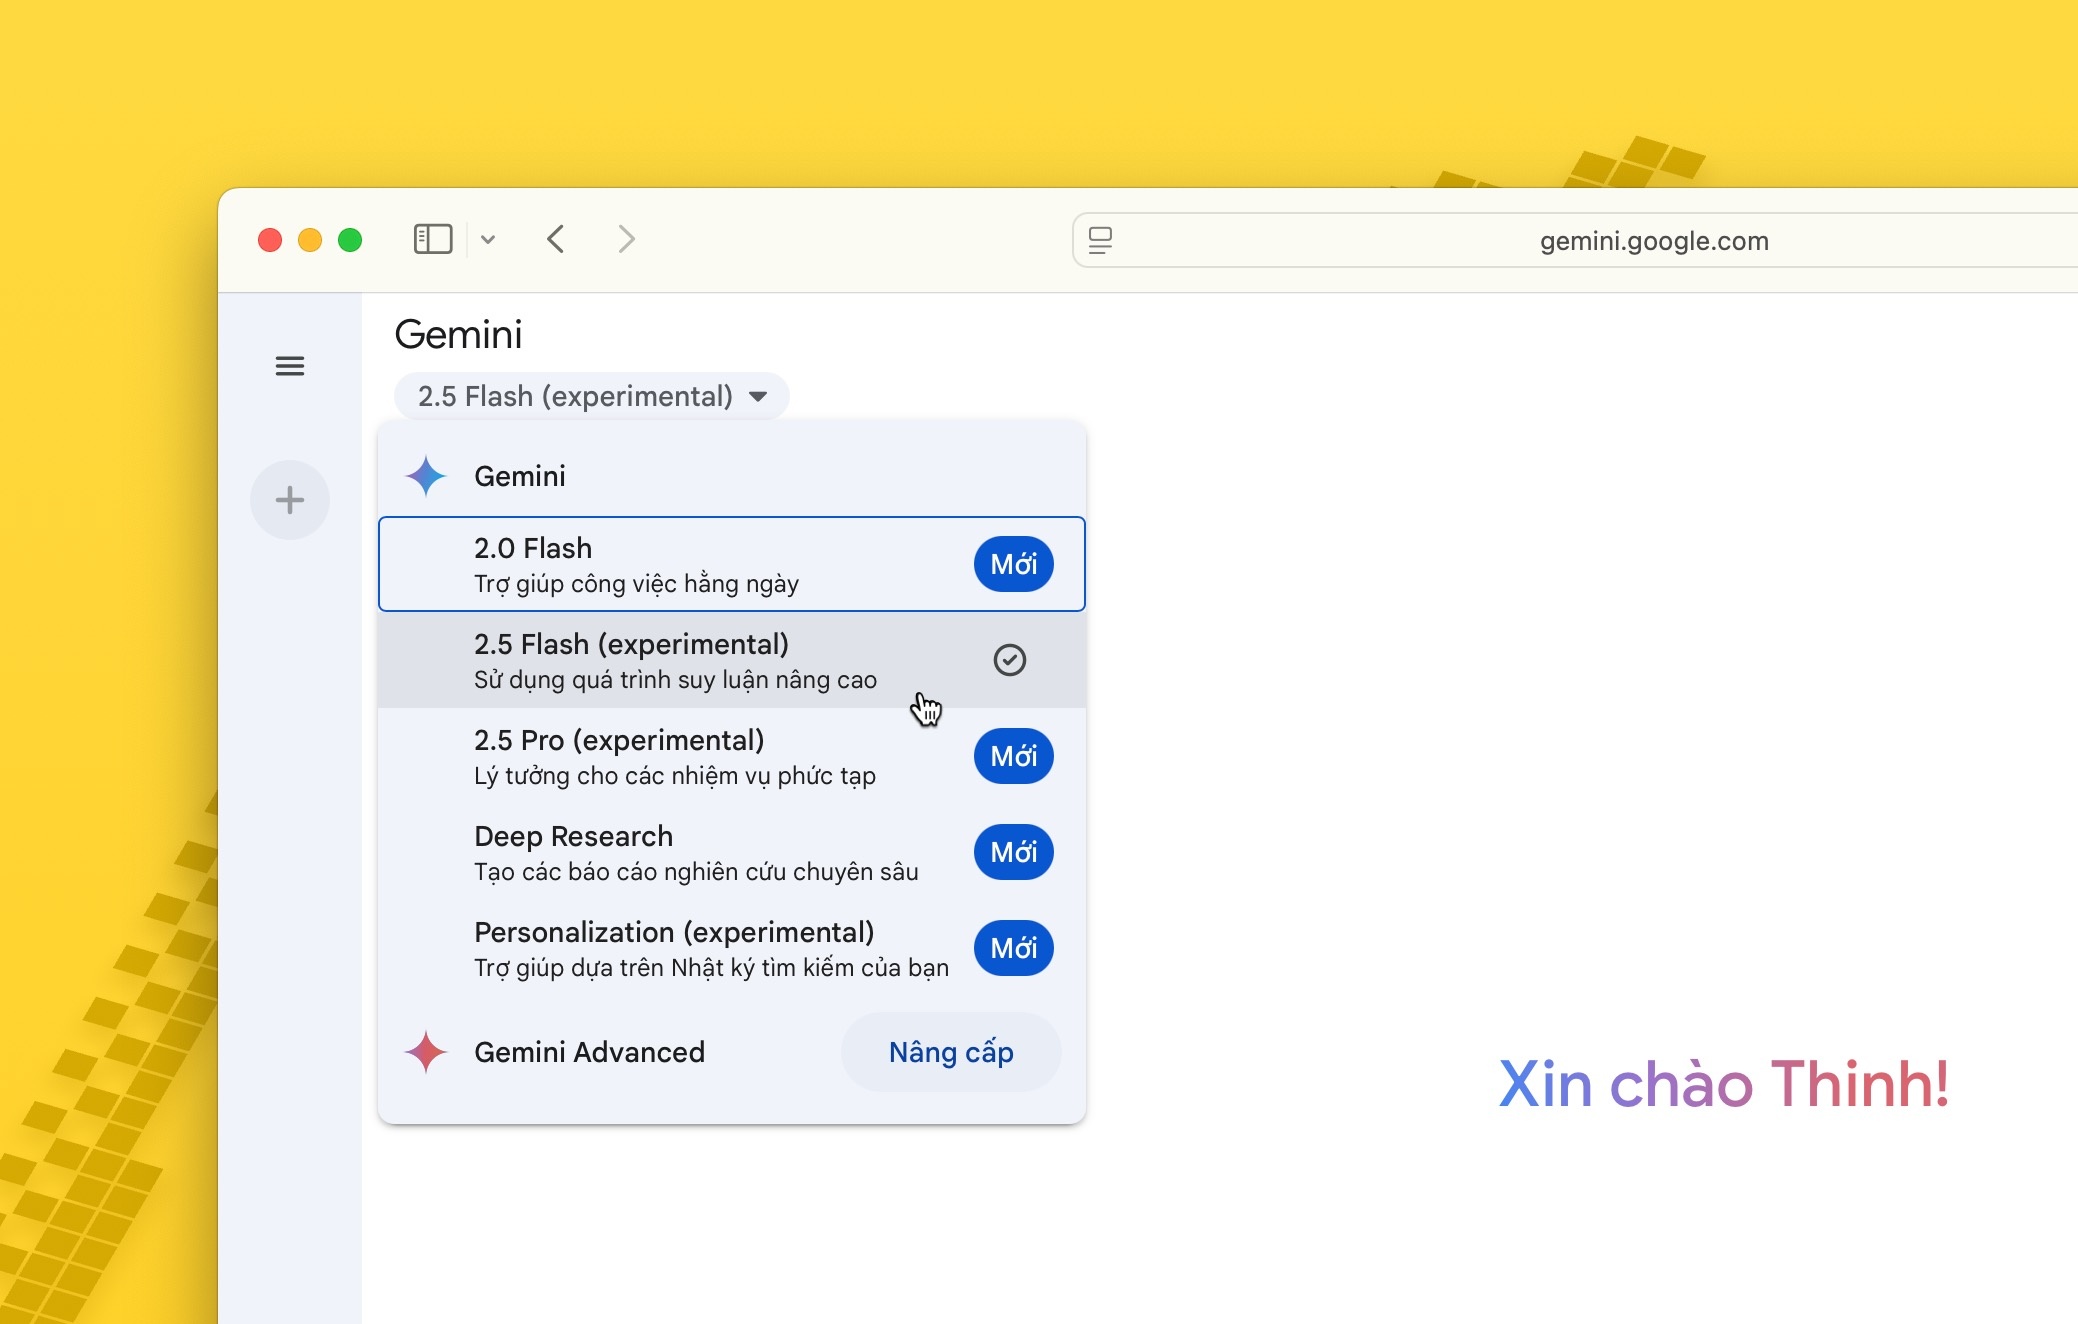Click the new chat plus button

[x=290, y=500]
